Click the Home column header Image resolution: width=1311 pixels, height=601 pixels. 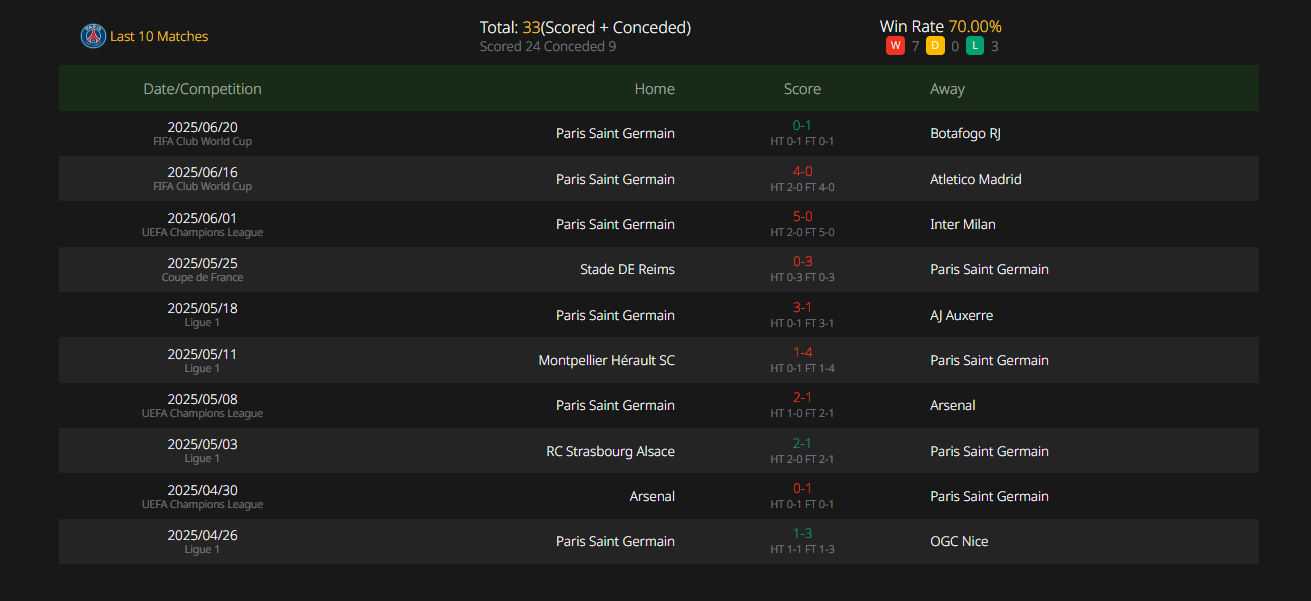pyautogui.click(x=654, y=89)
